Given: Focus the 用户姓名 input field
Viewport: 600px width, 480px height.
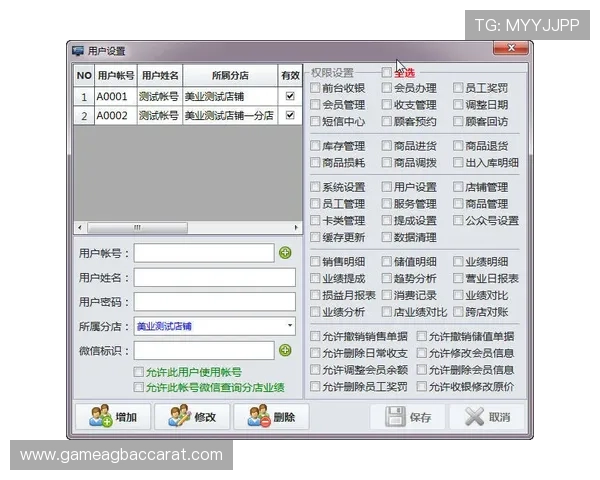Looking at the screenshot, I should [215, 278].
